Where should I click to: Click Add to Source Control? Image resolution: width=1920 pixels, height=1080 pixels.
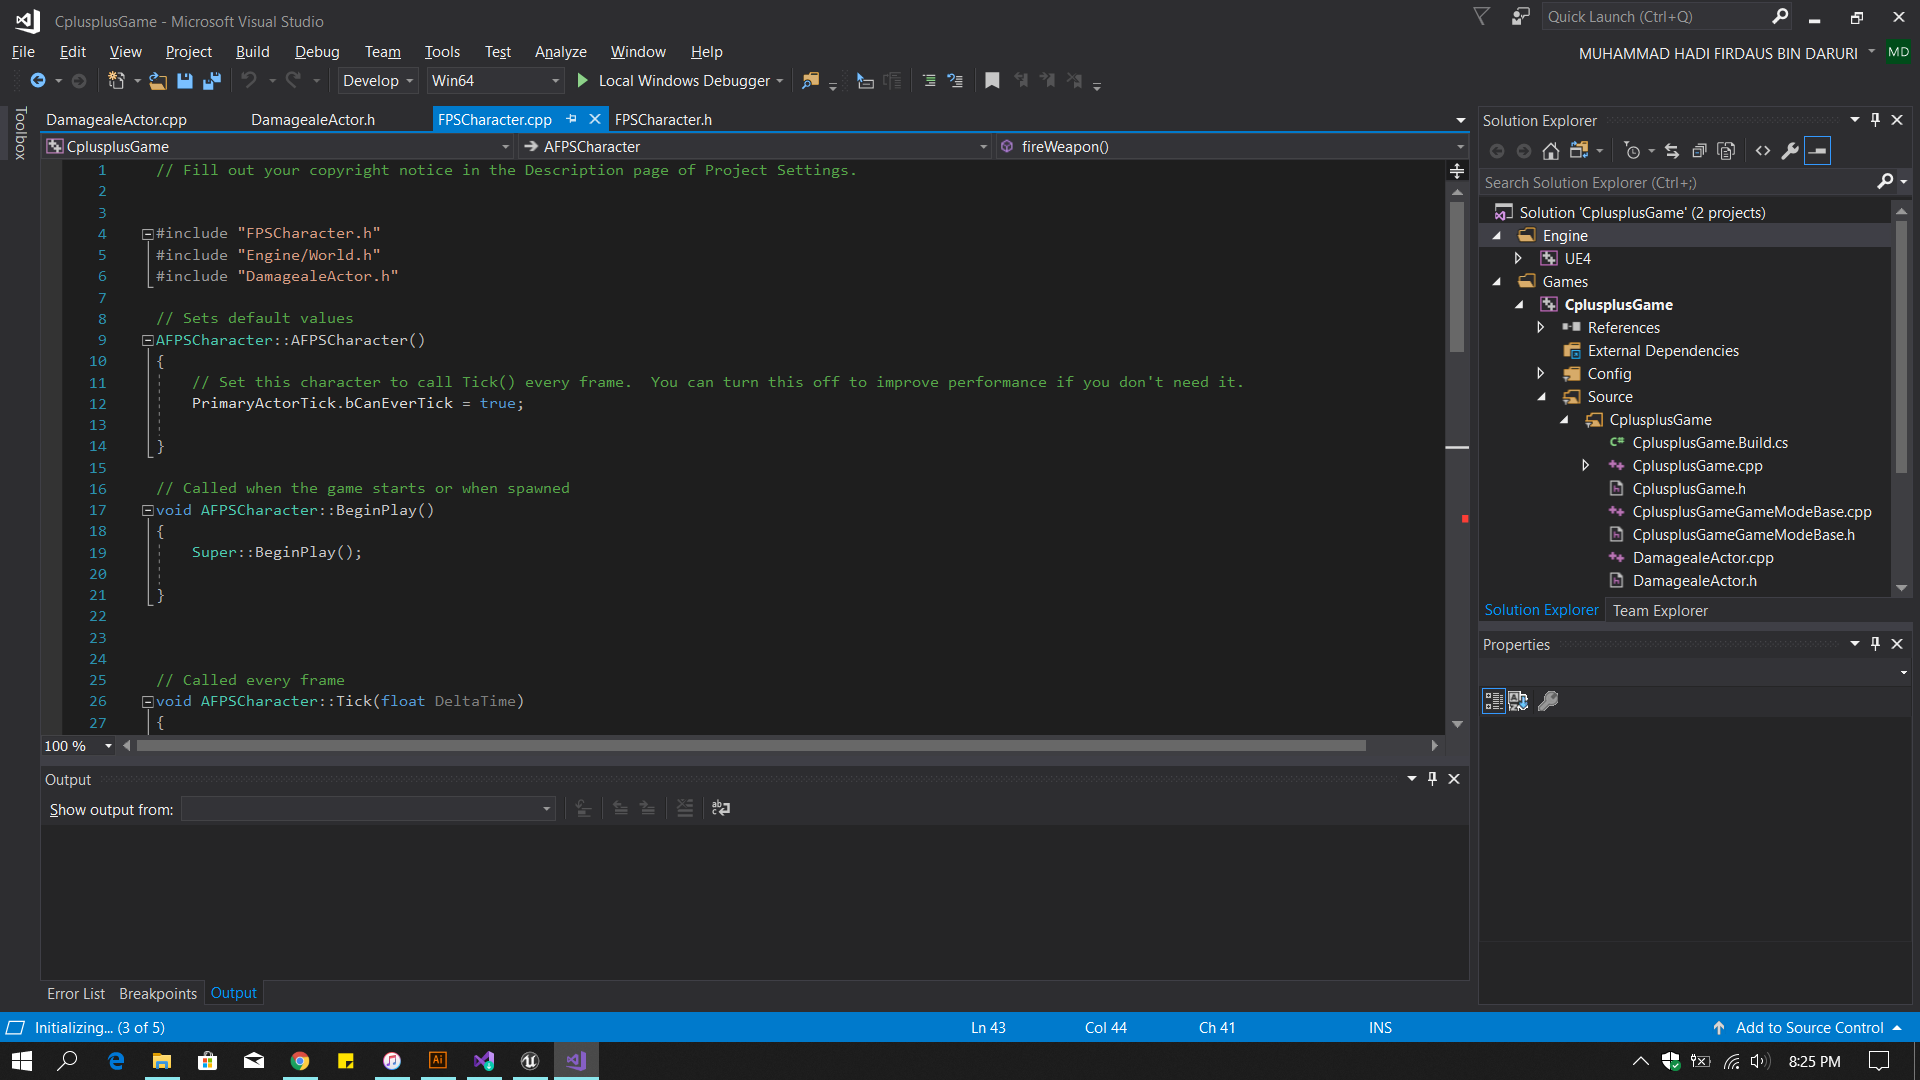point(1808,1028)
